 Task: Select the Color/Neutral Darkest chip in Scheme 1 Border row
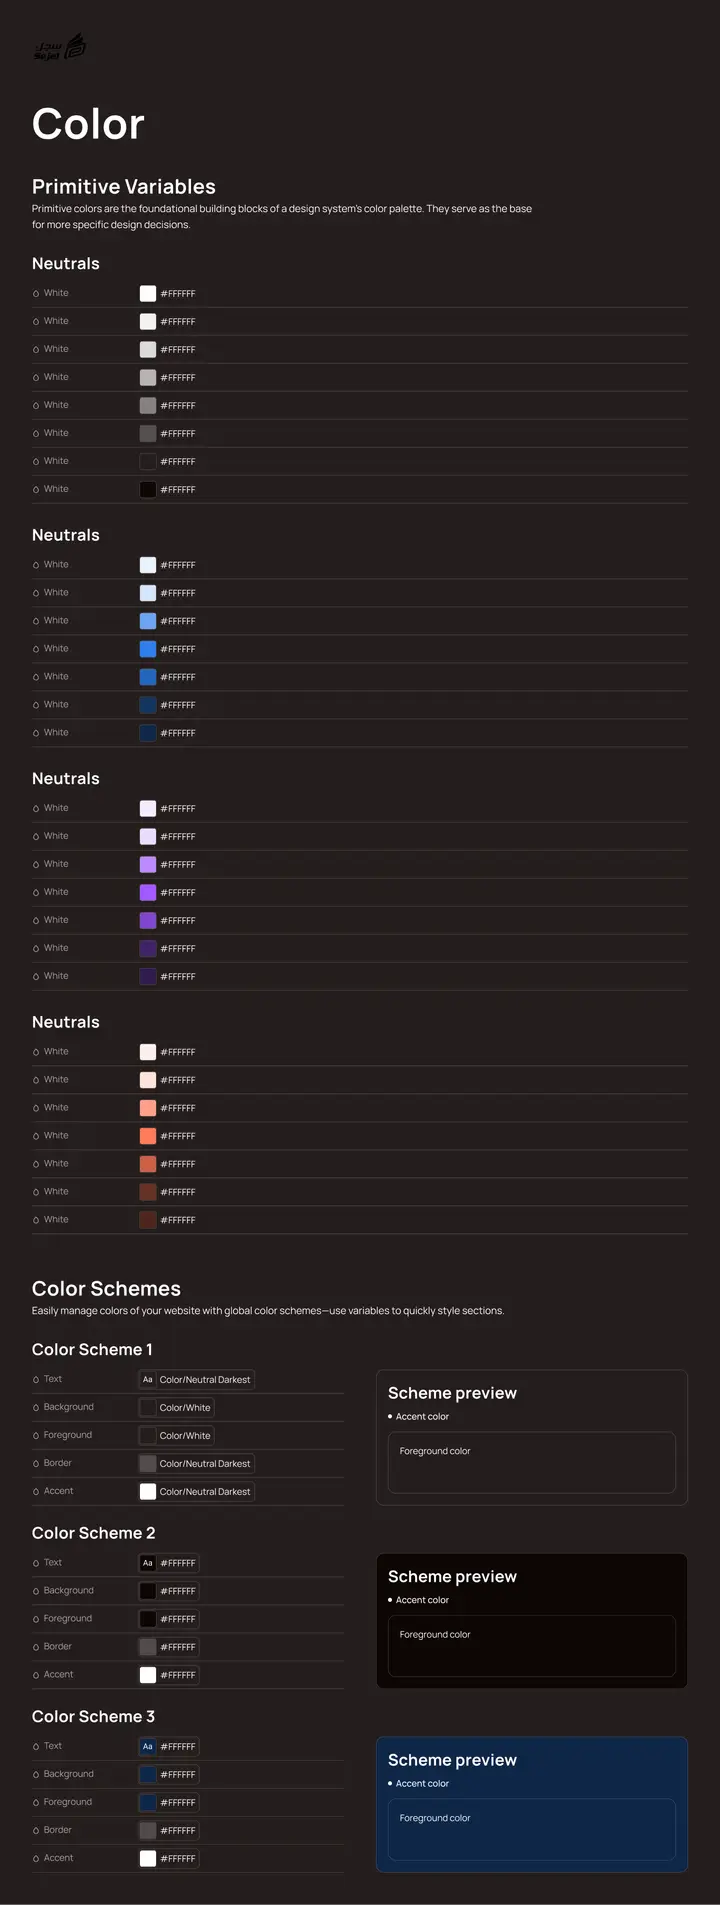pos(196,1464)
